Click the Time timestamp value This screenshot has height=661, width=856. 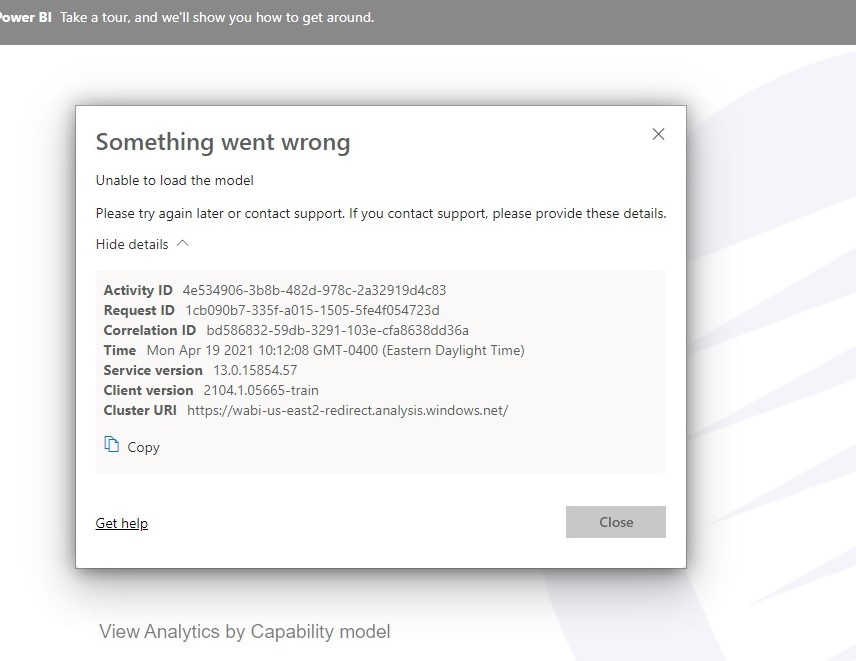pos(335,350)
